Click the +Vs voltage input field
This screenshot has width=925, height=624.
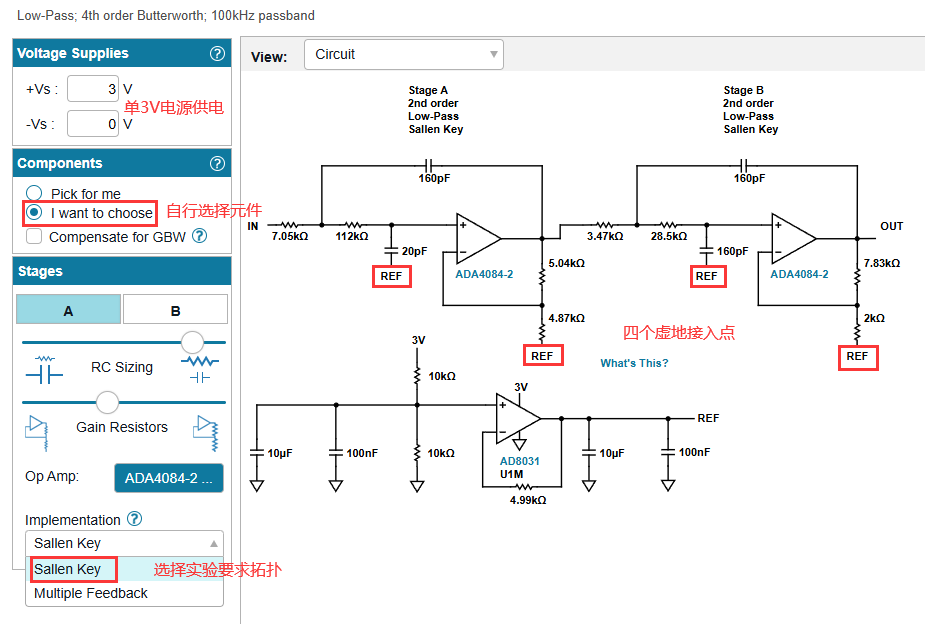92,89
